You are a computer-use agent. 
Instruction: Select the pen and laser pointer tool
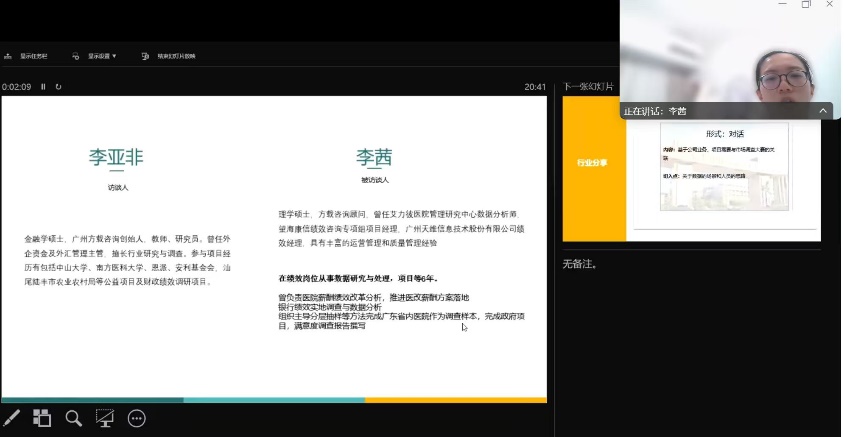[12, 418]
